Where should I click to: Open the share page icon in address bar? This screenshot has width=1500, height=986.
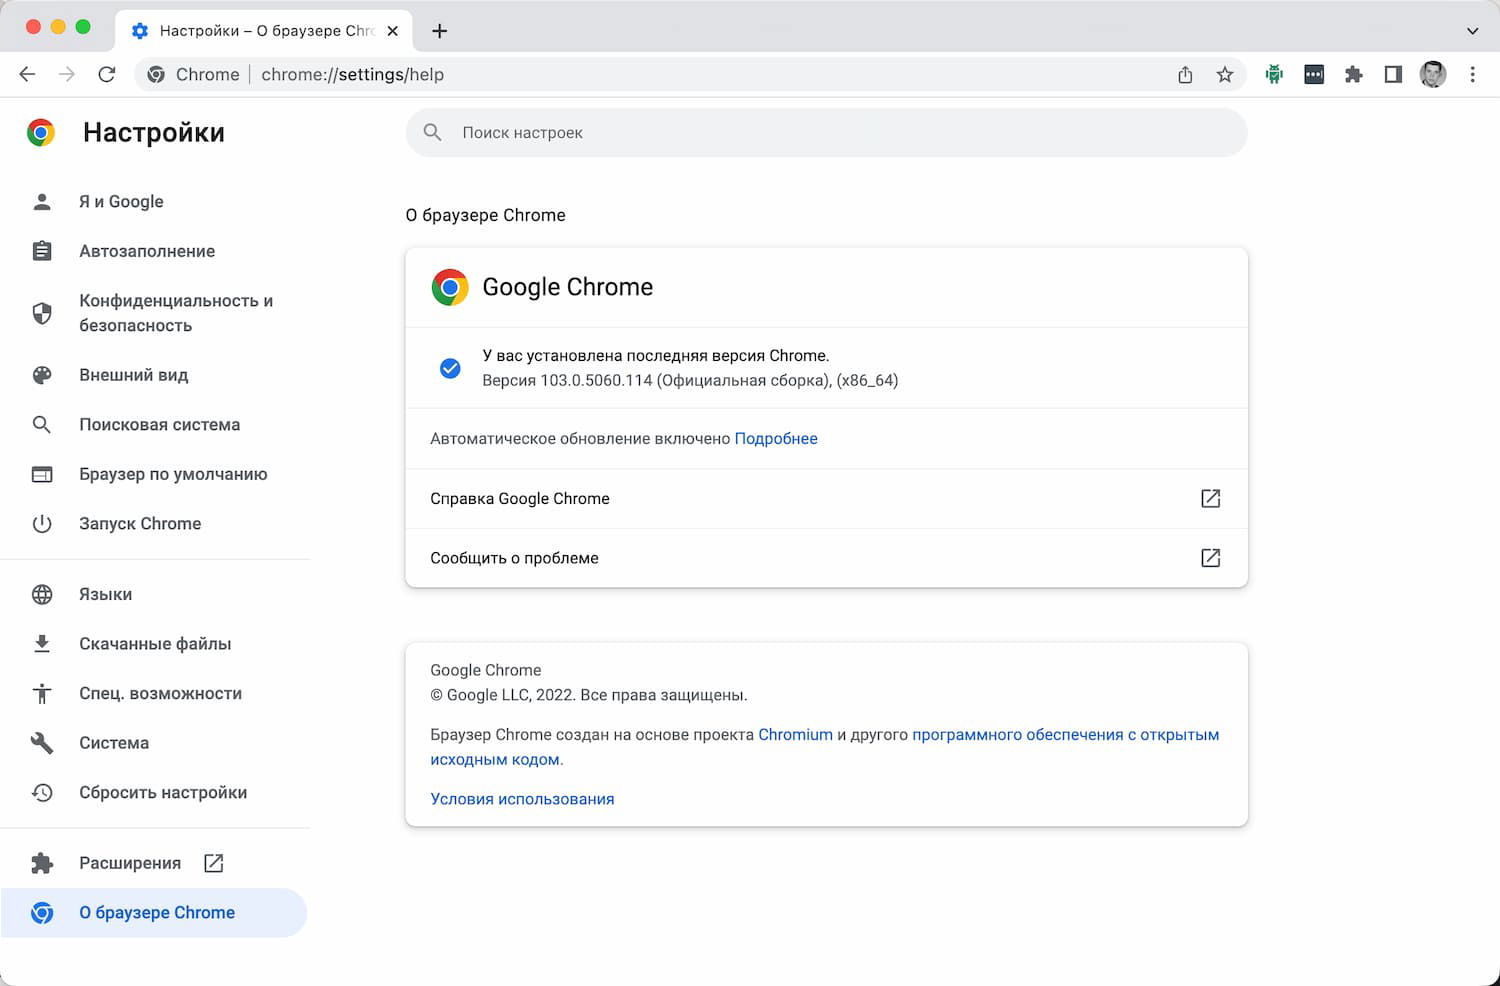[x=1185, y=74]
